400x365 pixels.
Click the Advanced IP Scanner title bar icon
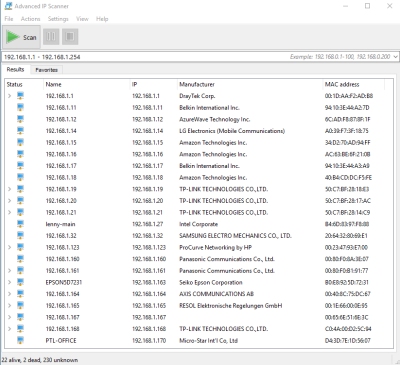tap(8, 6)
